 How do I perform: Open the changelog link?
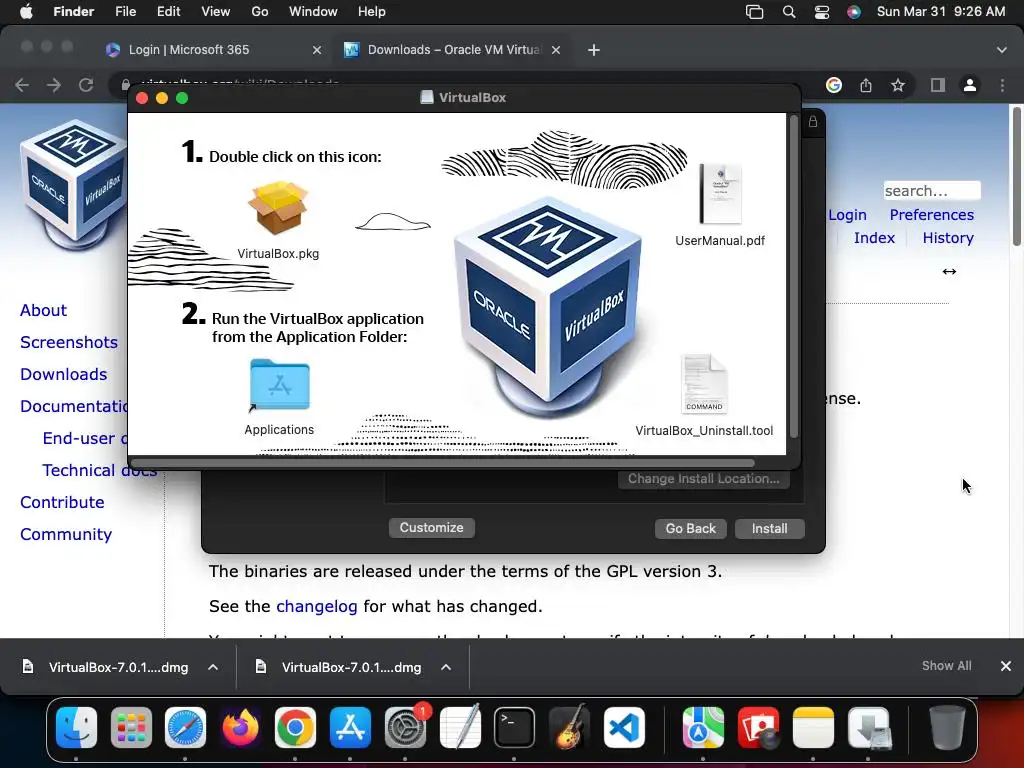tap(317, 606)
